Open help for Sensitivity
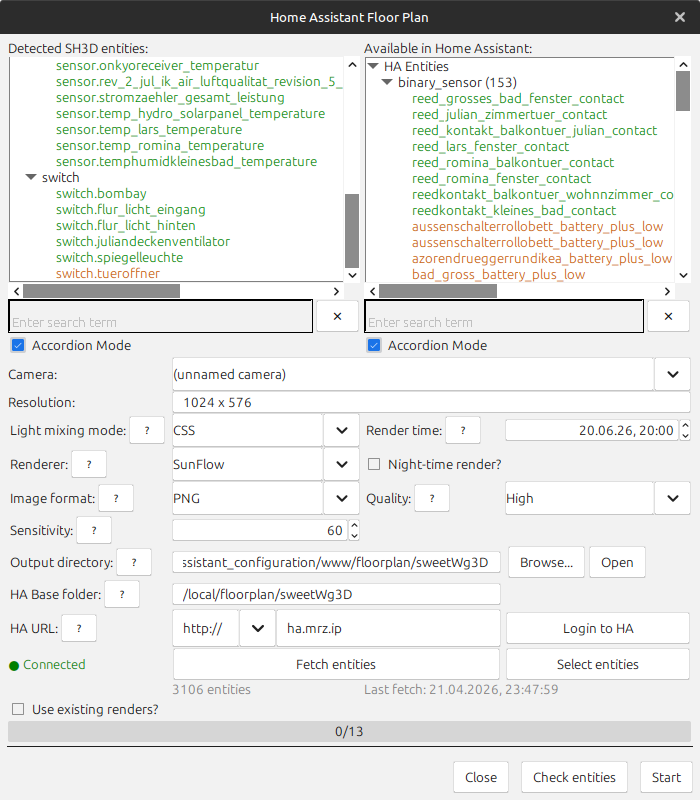The height and width of the screenshot is (800, 700). click(94, 530)
